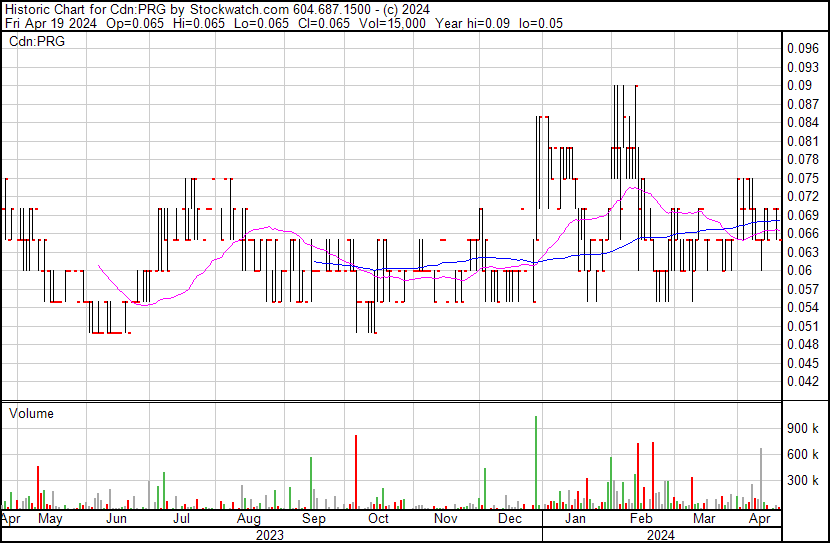830x543 pixels.
Task: Click the 300 k volume axis label
Action: tap(803, 480)
